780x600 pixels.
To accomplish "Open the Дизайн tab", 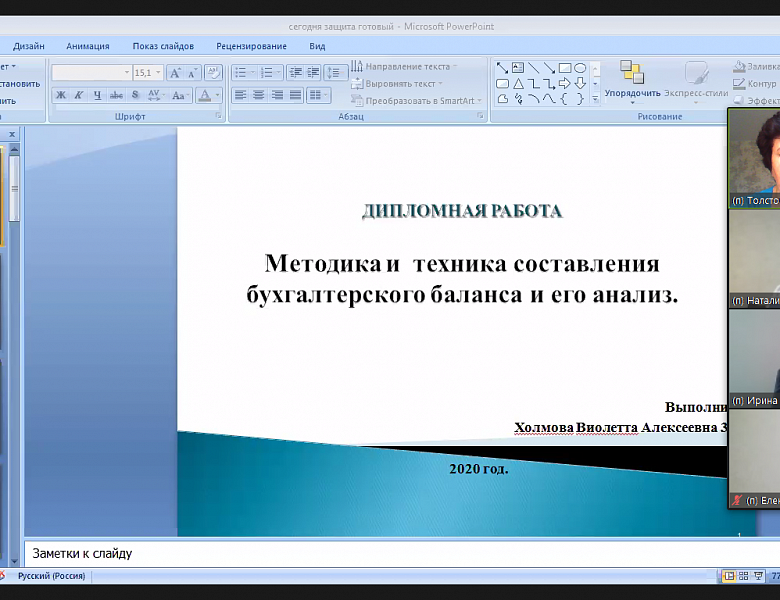I will click(x=28, y=46).
